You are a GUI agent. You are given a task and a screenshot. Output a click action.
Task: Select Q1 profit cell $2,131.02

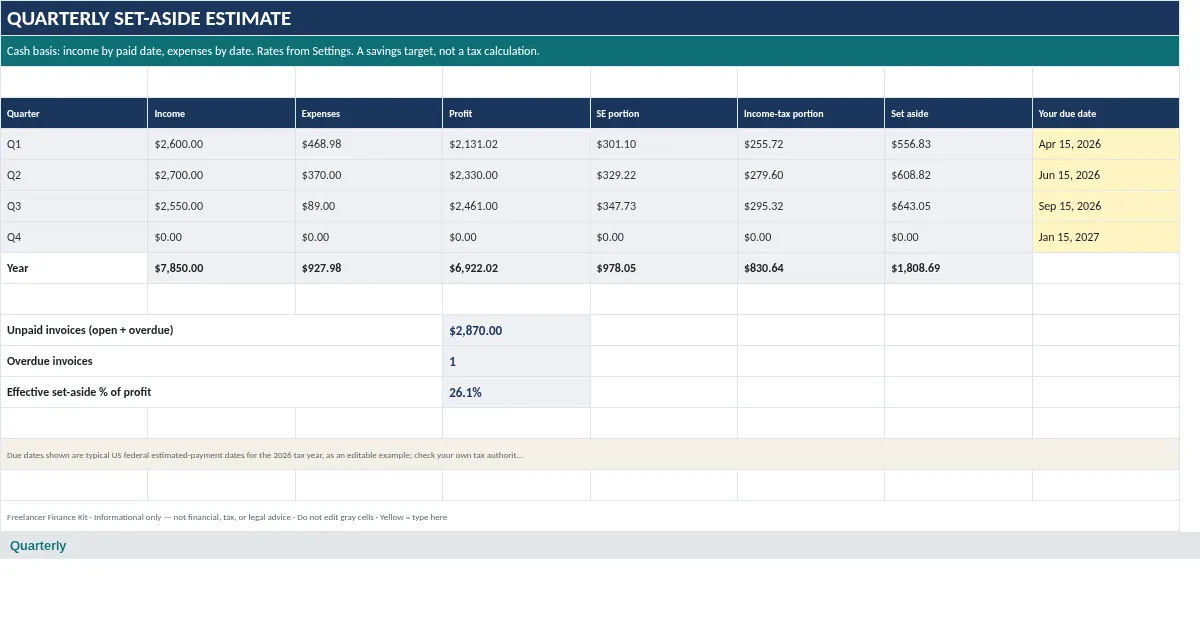[x=516, y=144]
